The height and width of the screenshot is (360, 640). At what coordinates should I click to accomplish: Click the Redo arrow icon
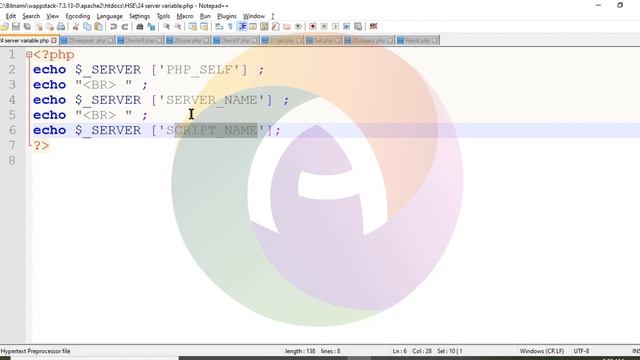(125, 27)
